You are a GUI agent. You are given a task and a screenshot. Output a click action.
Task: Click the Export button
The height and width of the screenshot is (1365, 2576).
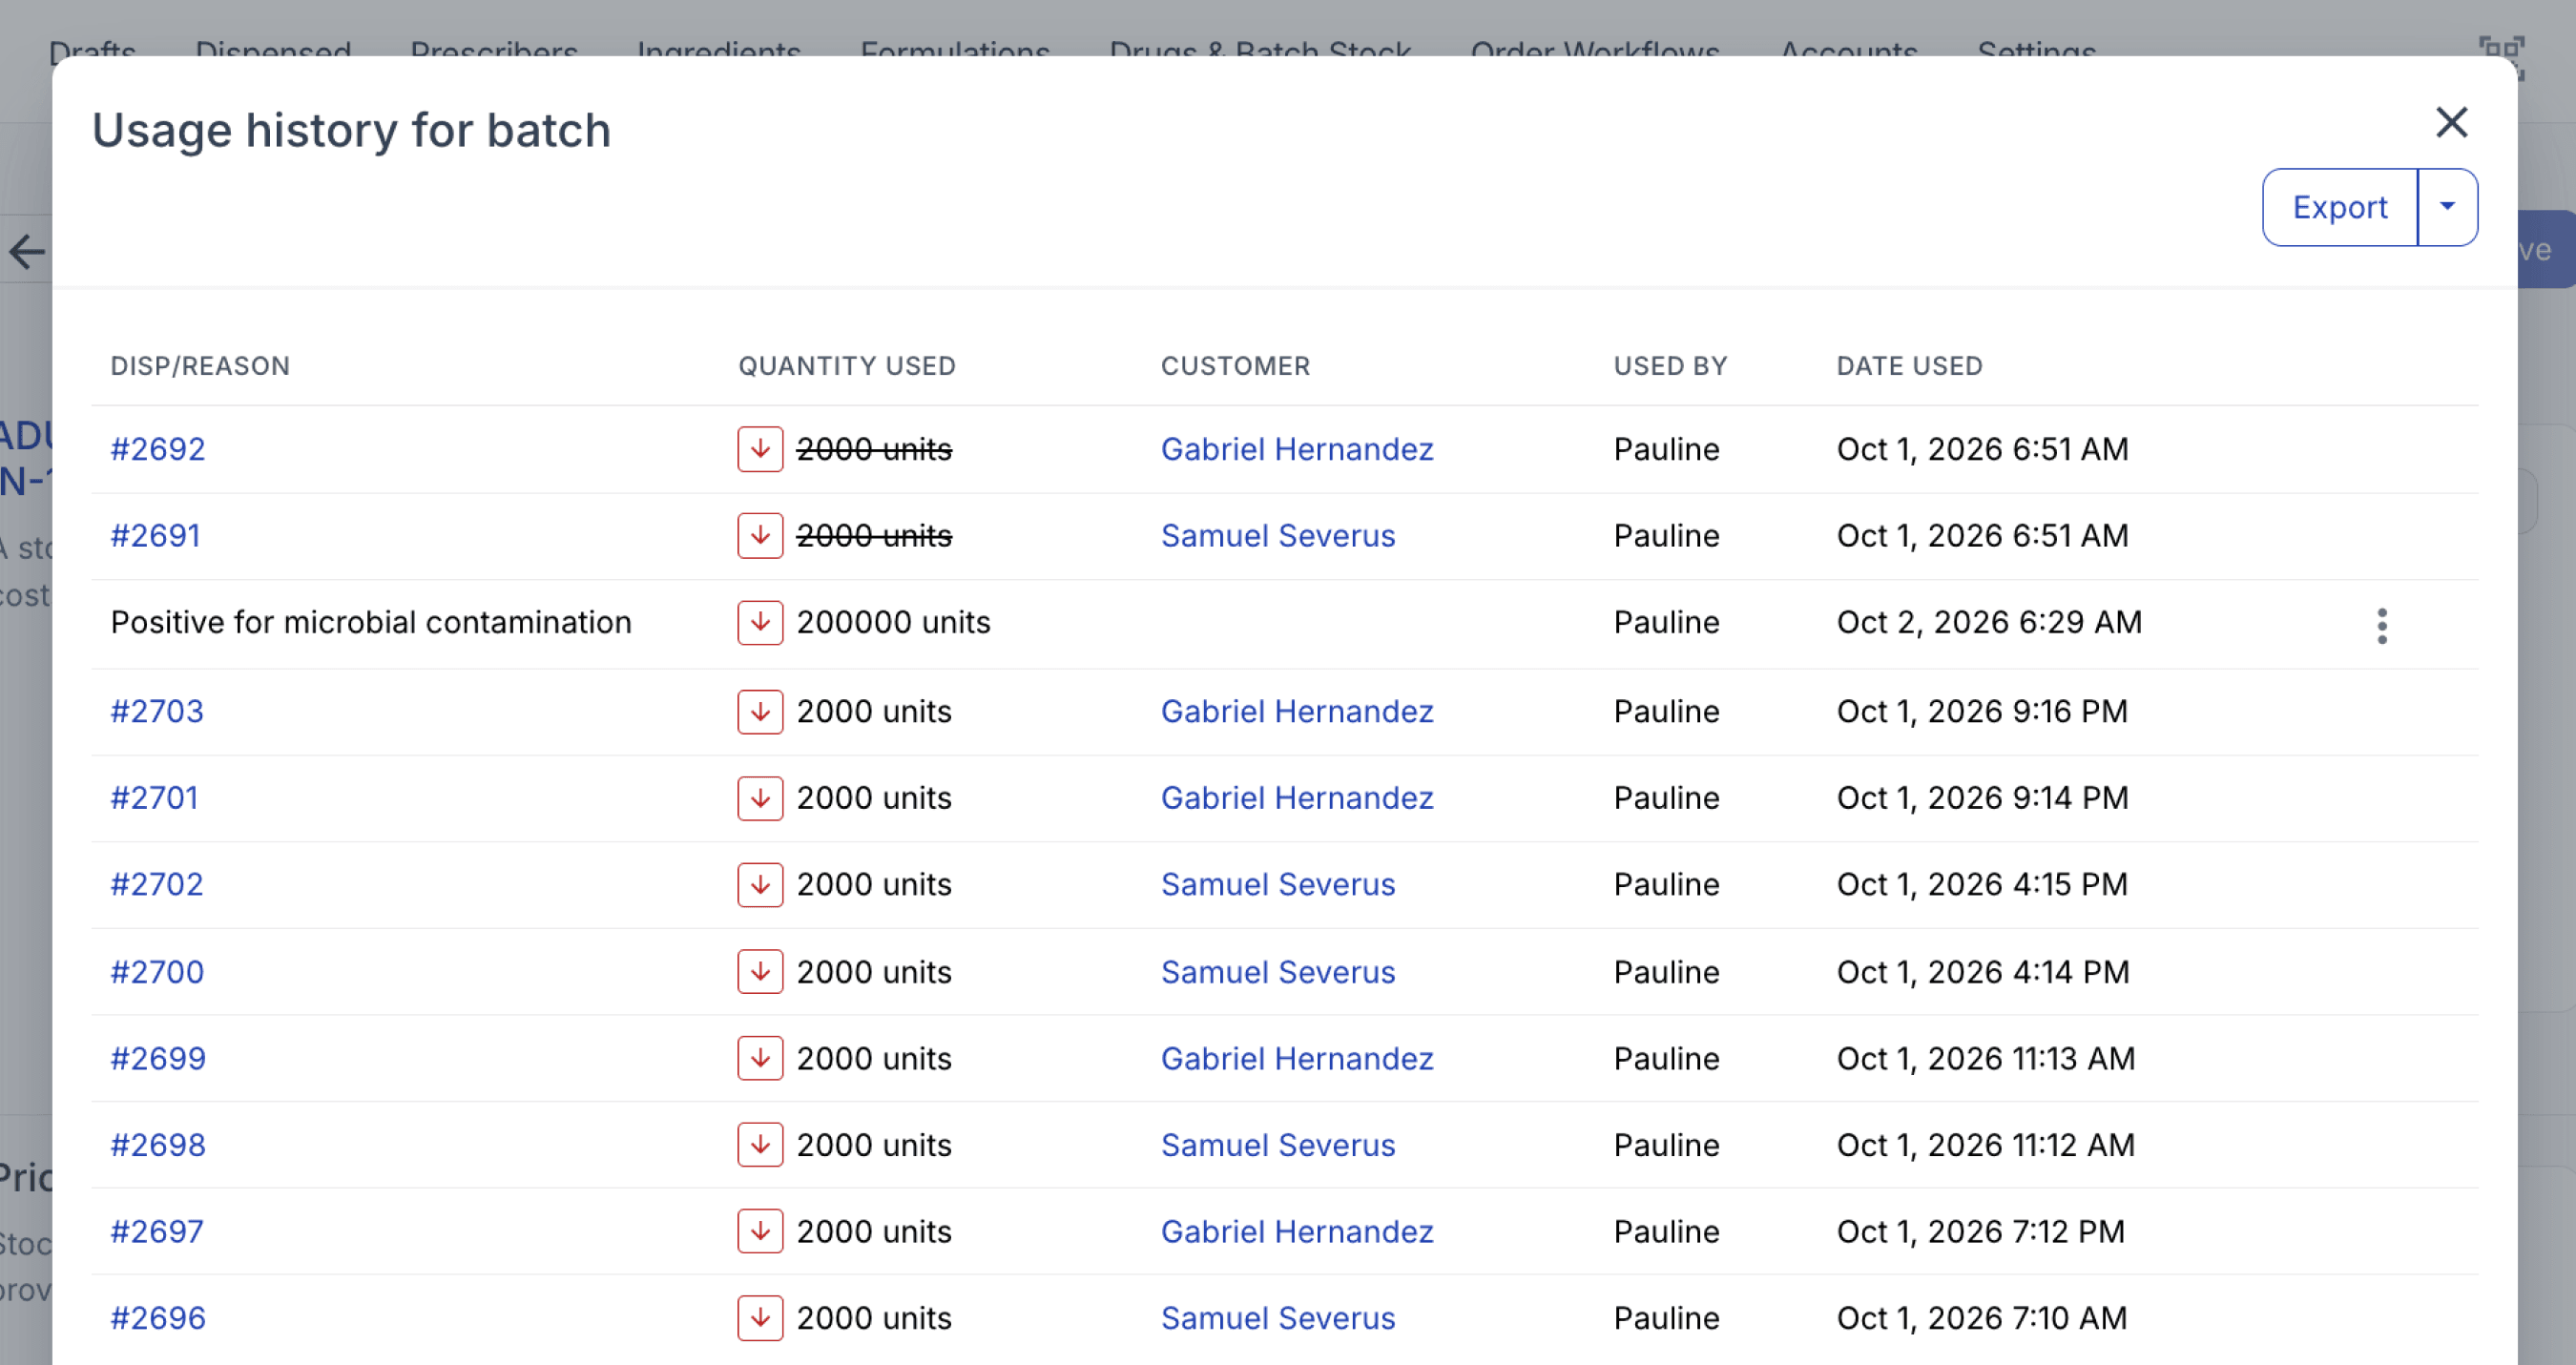(2340, 207)
